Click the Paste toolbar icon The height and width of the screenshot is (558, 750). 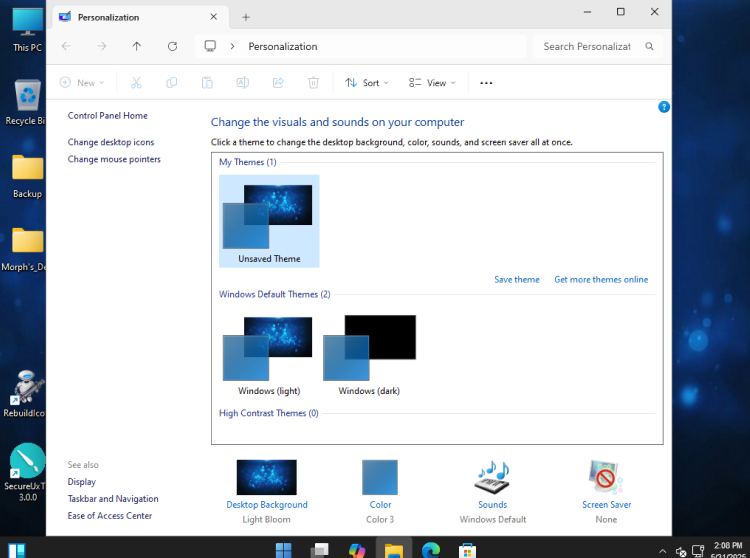[207, 83]
